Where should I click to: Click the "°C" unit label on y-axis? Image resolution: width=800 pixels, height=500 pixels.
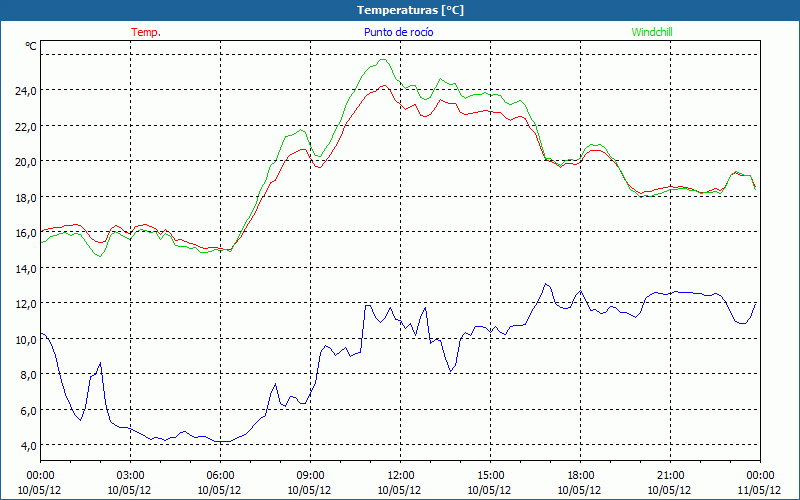tap(31, 46)
